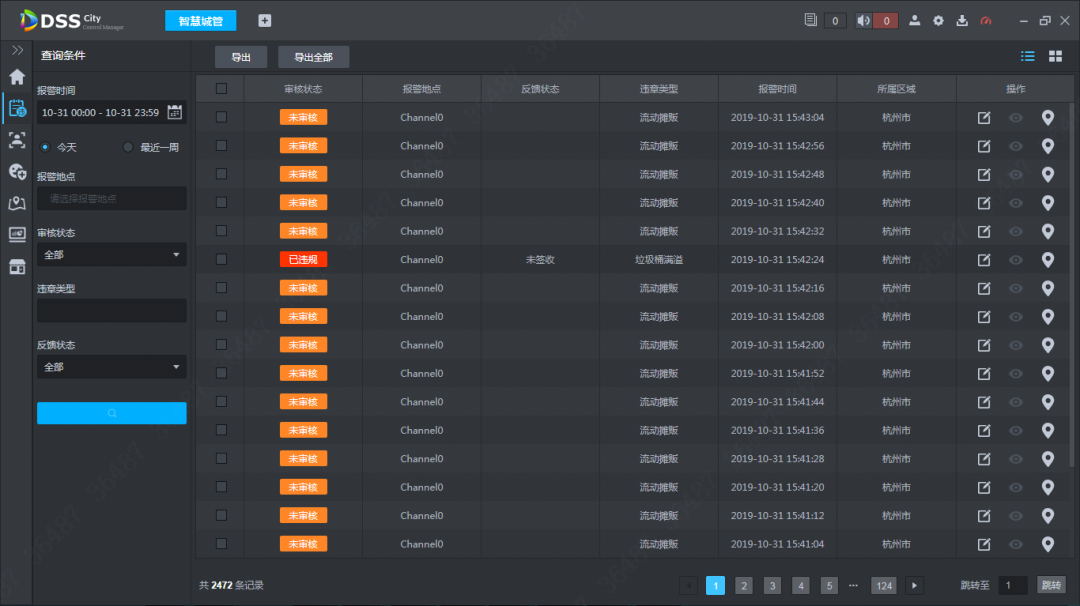Go to page 3
This screenshot has height=606, width=1080.
point(772,585)
